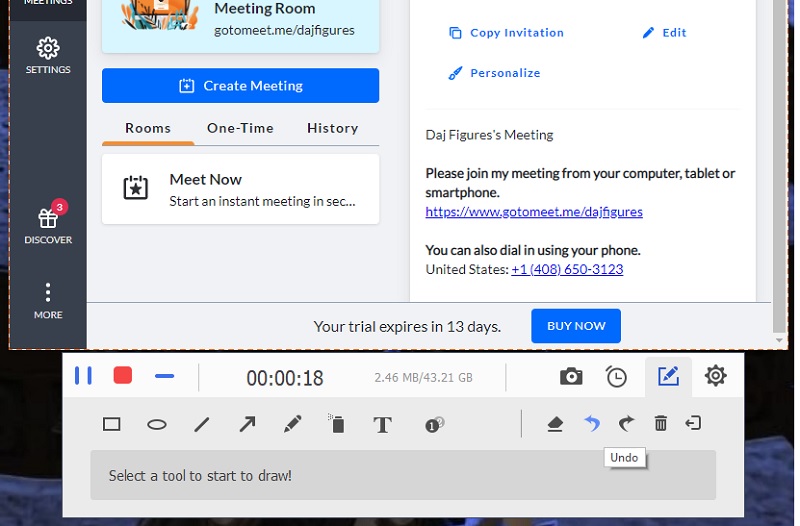800x526 pixels.
Task: Click the "Daj Figures's Meeting" title
Action: (489, 135)
